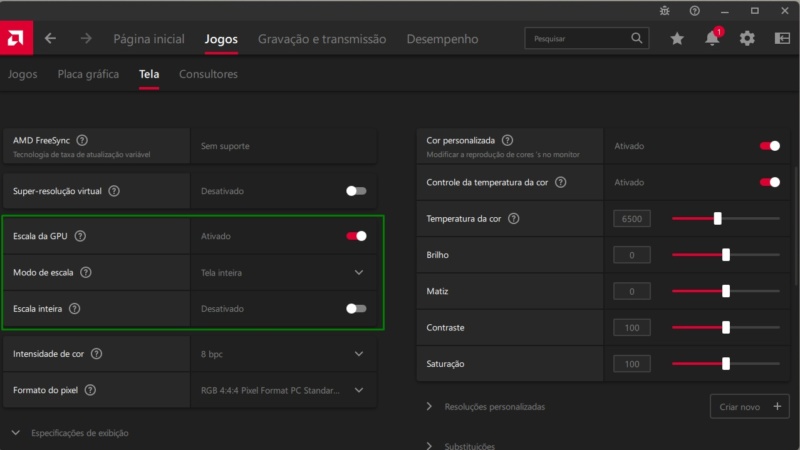800x450 pixels.
Task: Click the Brilho value field
Action: coord(632,255)
